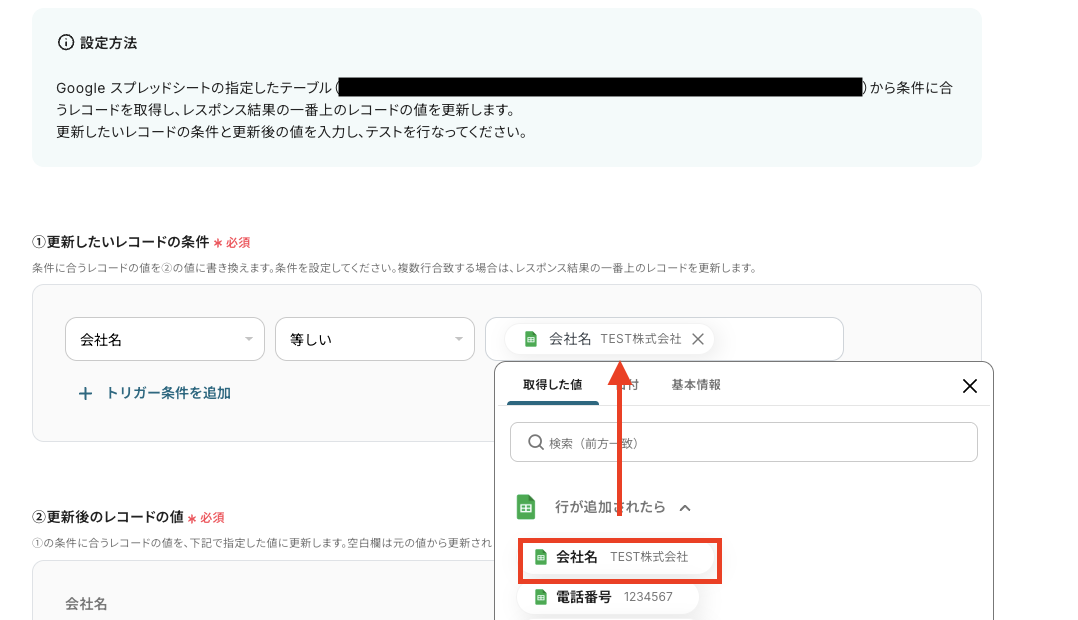The width and height of the screenshot is (1078, 620).
Task: Collapse the 行が追加されたら section chevron
Action: [x=685, y=508]
